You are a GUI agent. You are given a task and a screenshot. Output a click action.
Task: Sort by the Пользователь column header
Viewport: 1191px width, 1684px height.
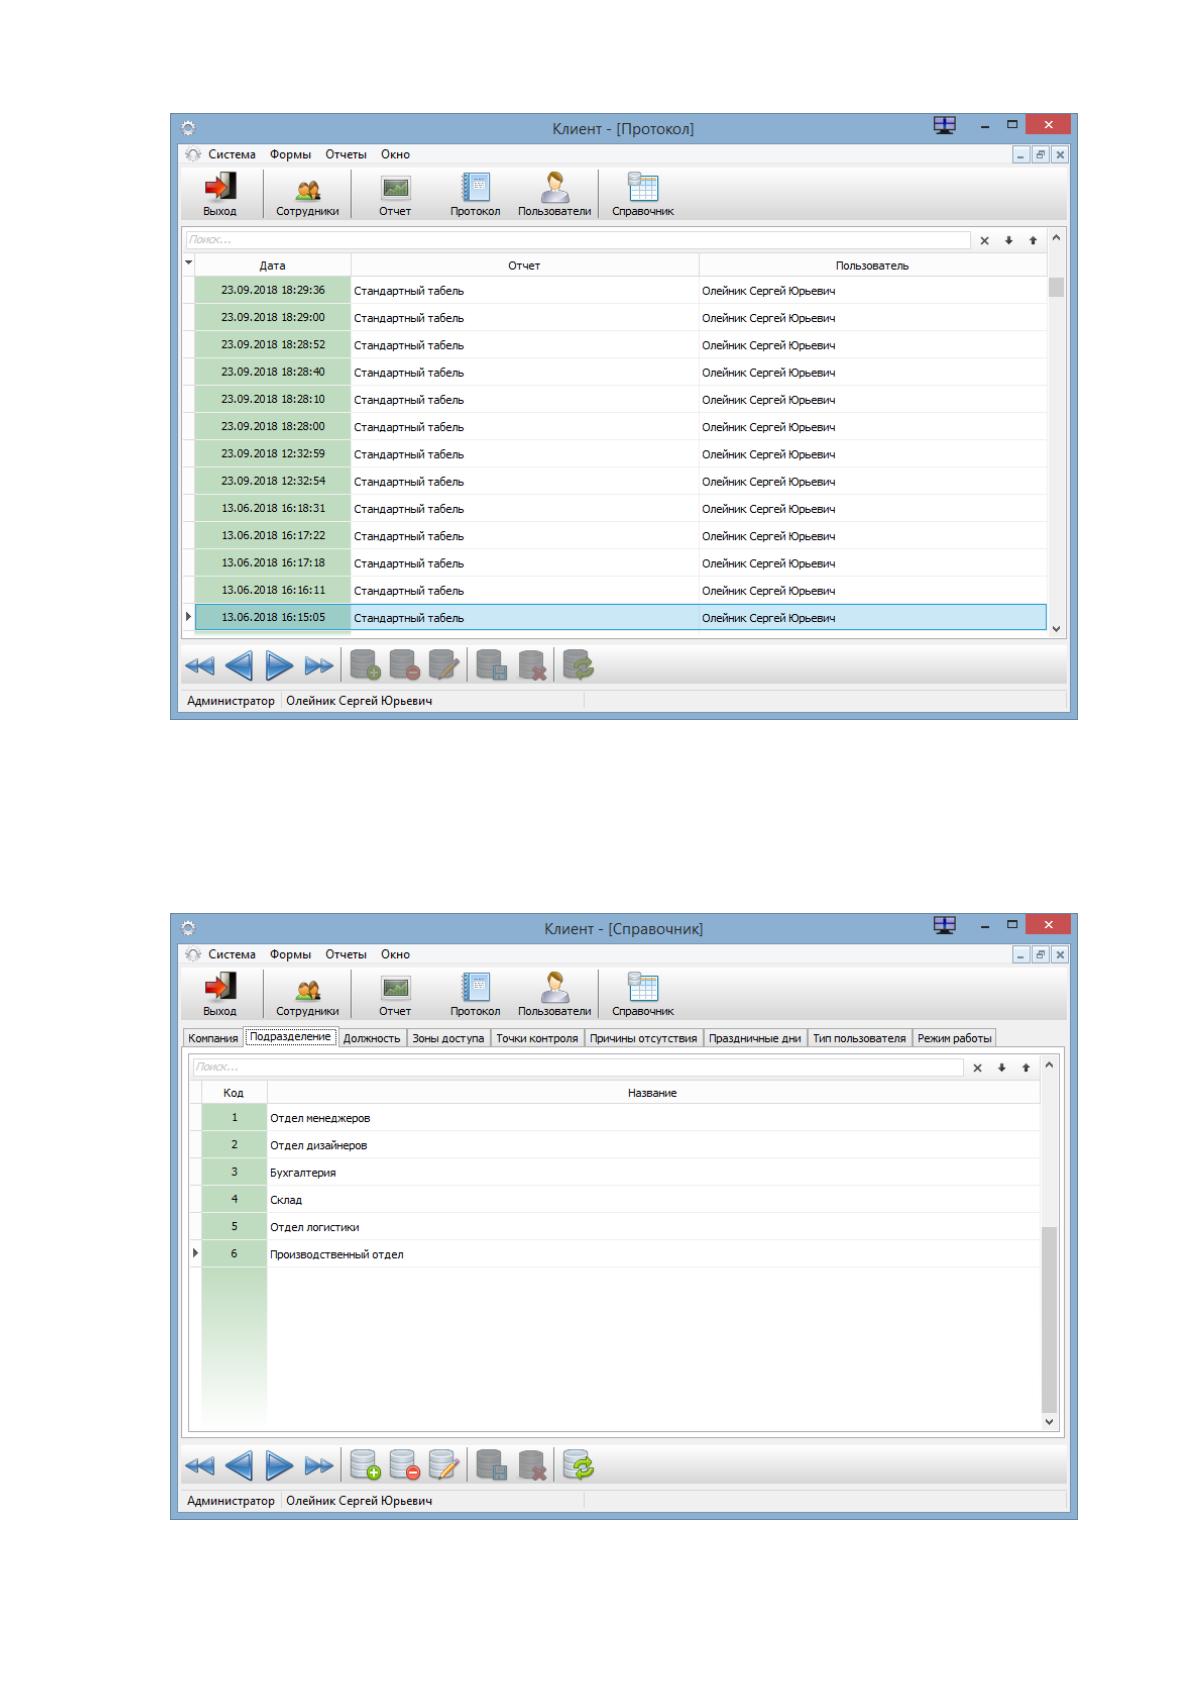(872, 265)
